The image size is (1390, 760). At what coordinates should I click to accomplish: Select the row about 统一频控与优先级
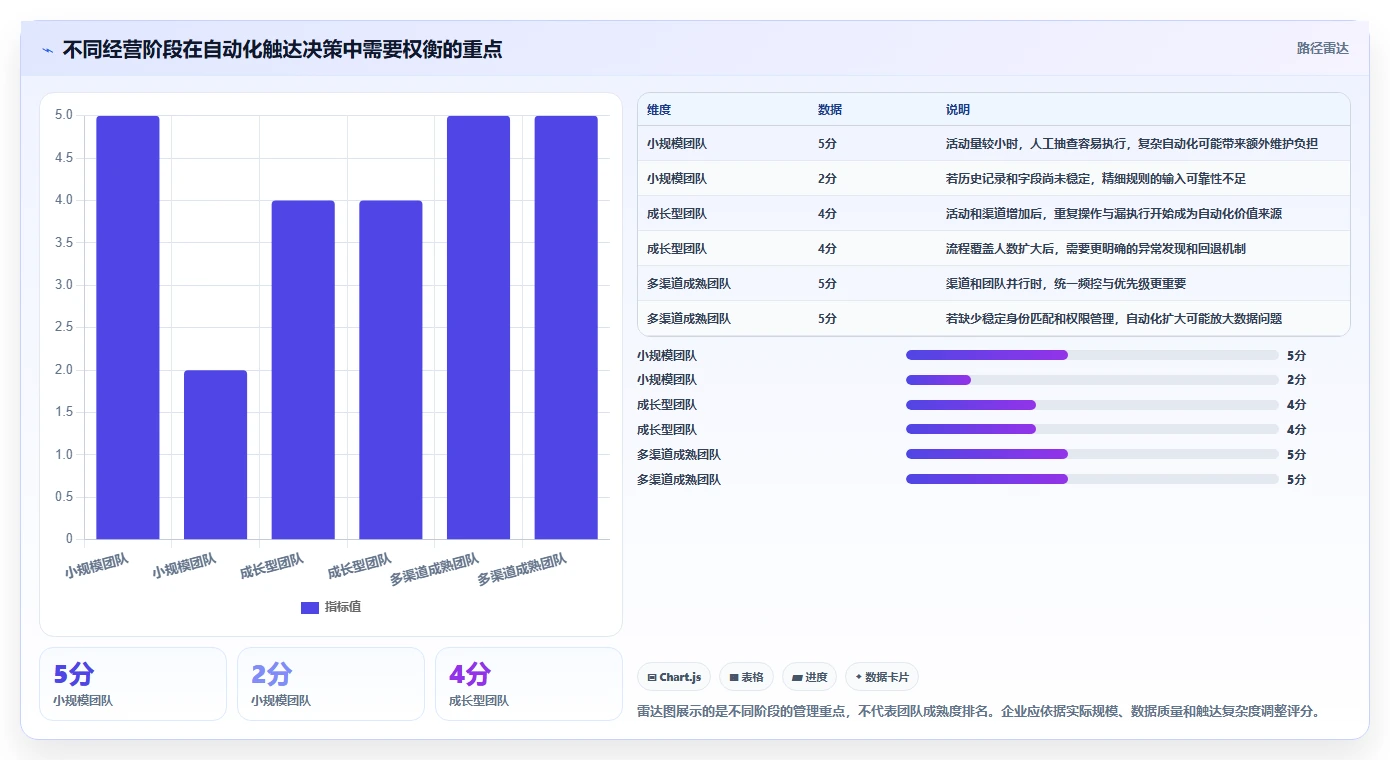[x=993, y=283]
